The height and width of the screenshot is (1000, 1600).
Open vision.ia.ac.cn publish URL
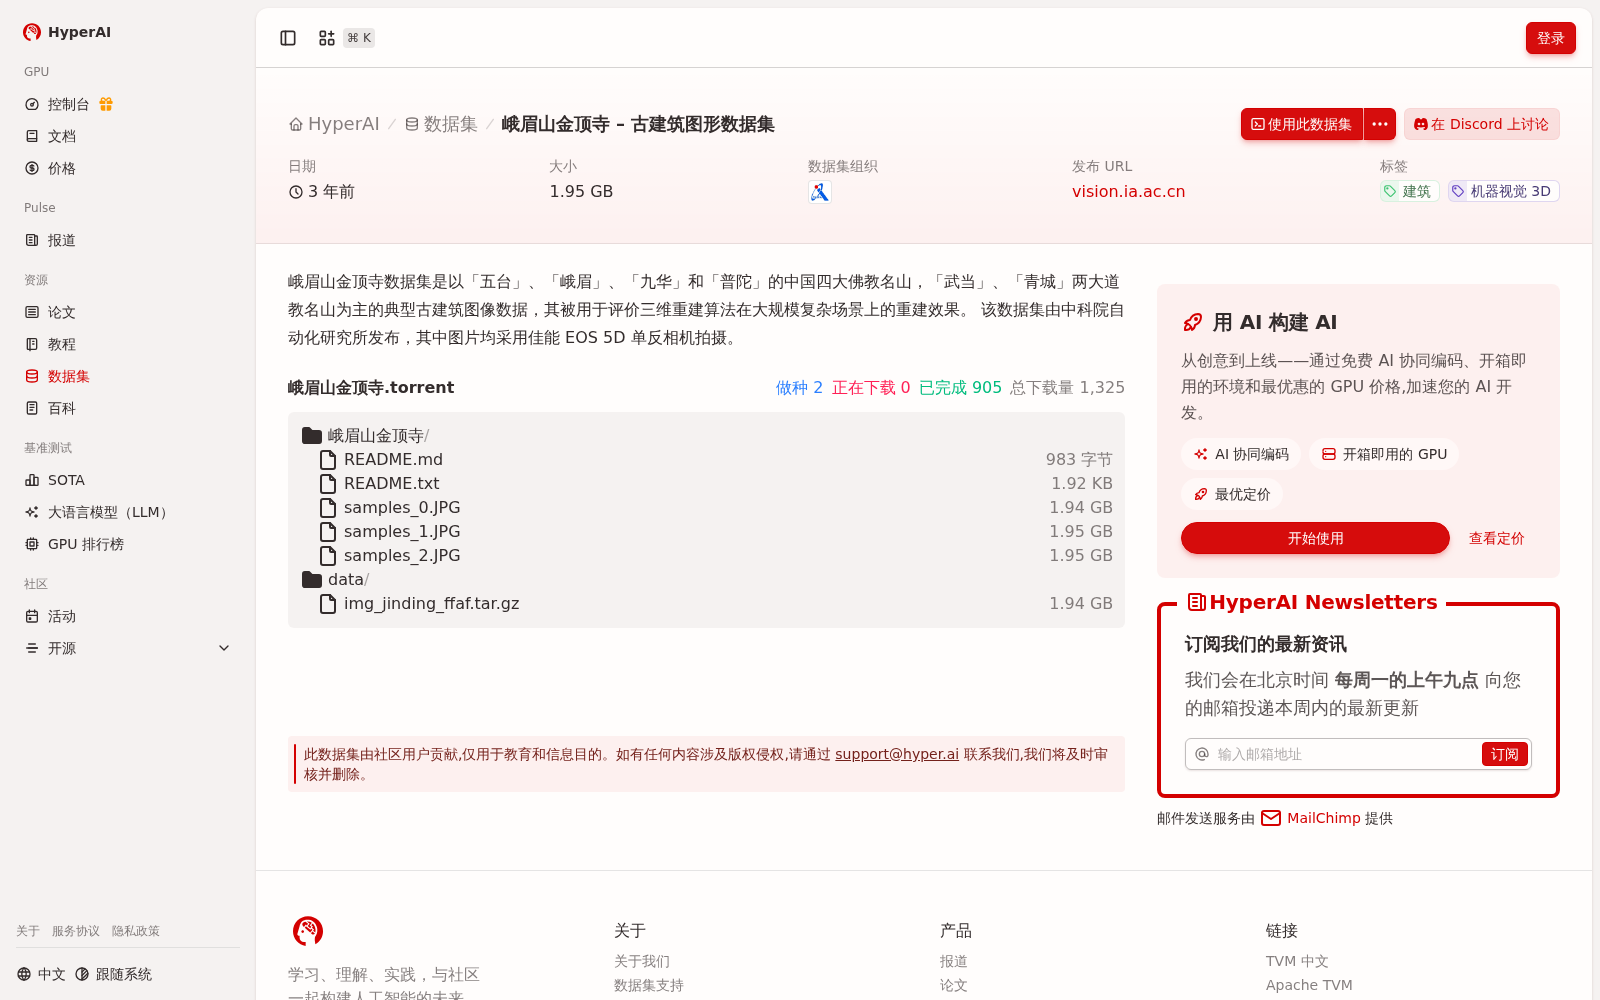click(x=1128, y=191)
